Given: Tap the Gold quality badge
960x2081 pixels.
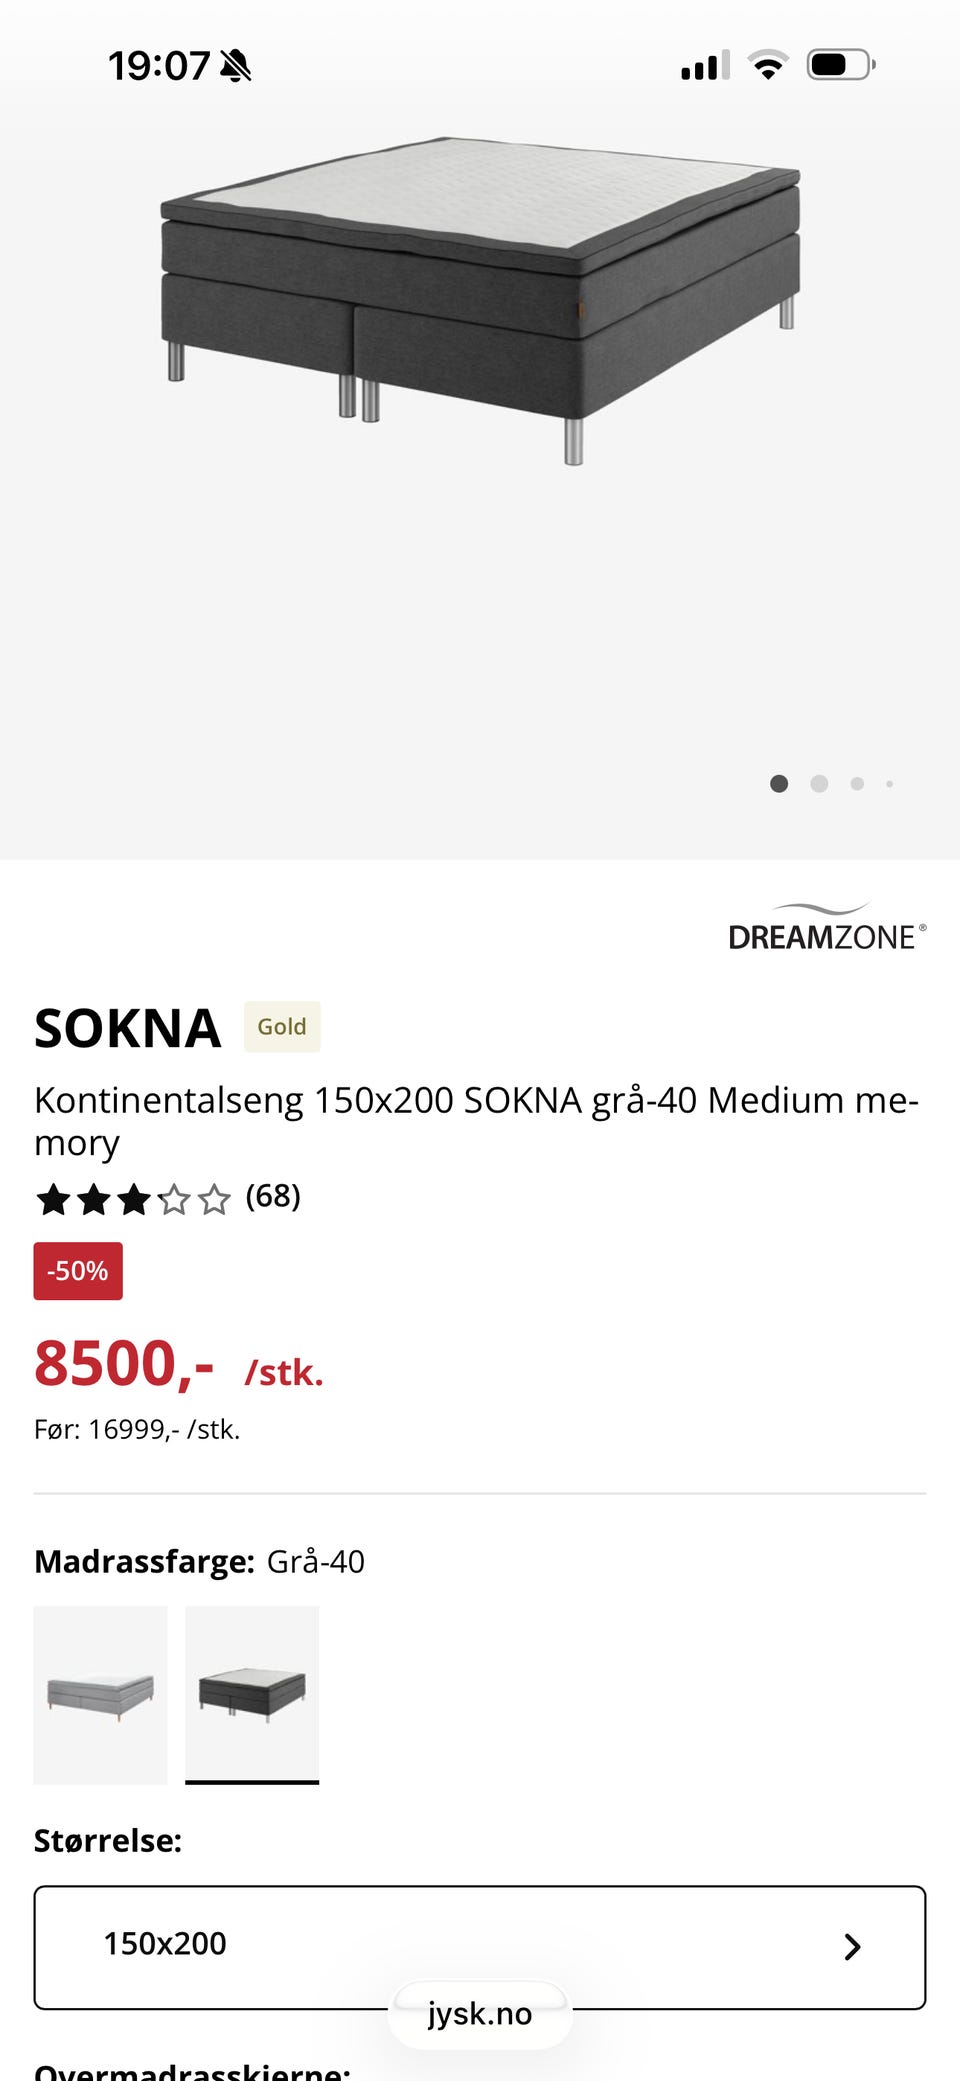Looking at the screenshot, I should 282,1027.
